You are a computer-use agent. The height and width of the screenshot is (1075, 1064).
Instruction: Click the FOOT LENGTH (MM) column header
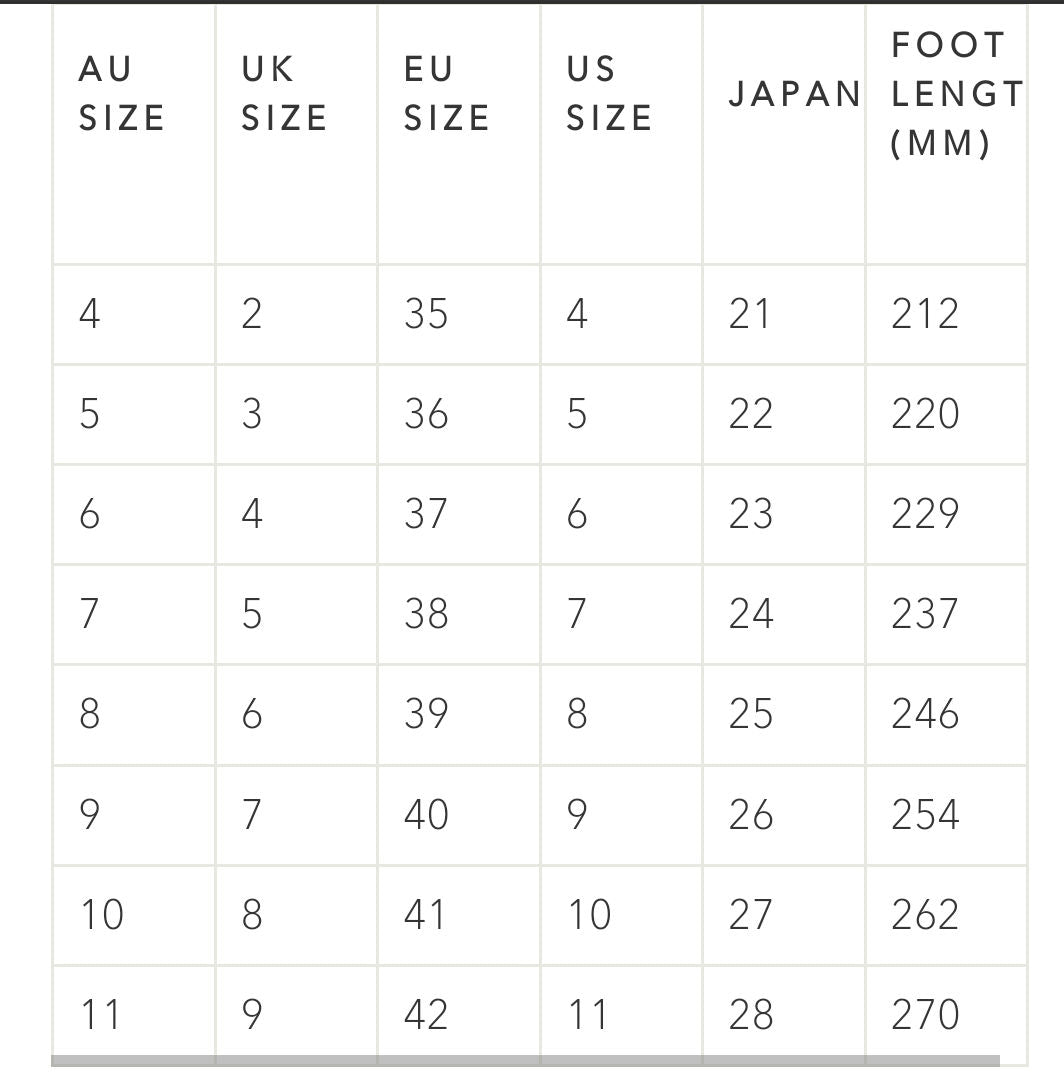[x=955, y=94]
